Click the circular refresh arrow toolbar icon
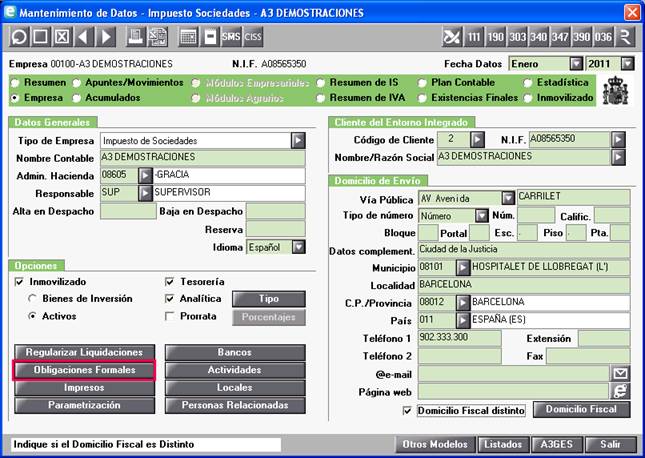Screen dimensions: 645x458 [19, 37]
